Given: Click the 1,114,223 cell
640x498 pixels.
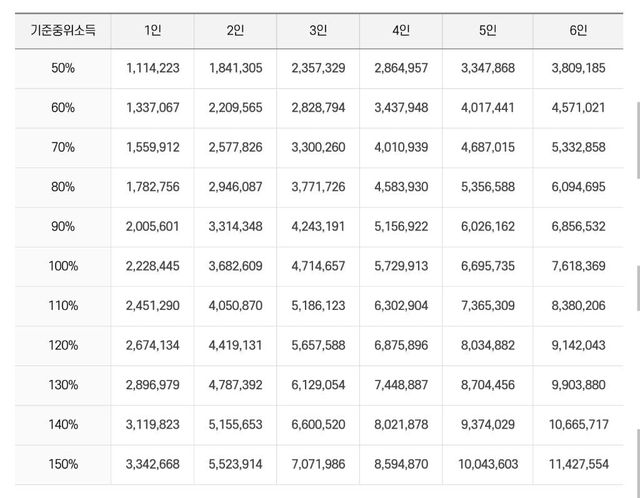Looking at the screenshot, I should click(153, 67).
